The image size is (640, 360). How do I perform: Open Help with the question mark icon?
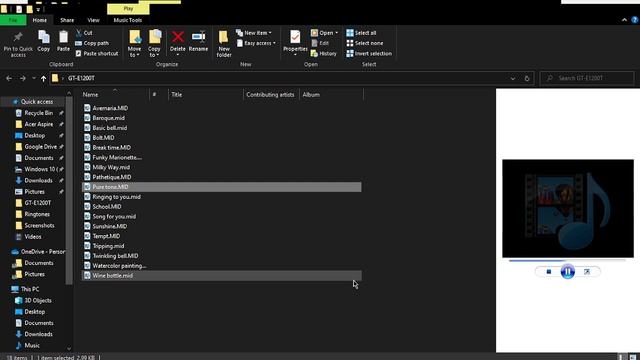pos(635,20)
